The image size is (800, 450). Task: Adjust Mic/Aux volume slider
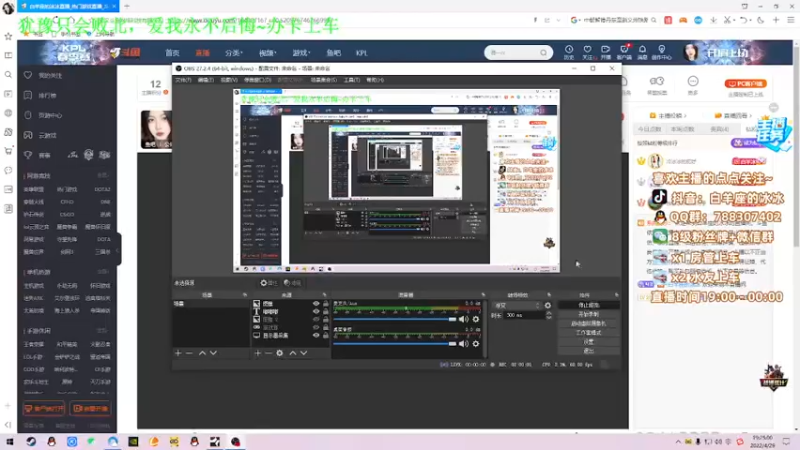pos(394,319)
